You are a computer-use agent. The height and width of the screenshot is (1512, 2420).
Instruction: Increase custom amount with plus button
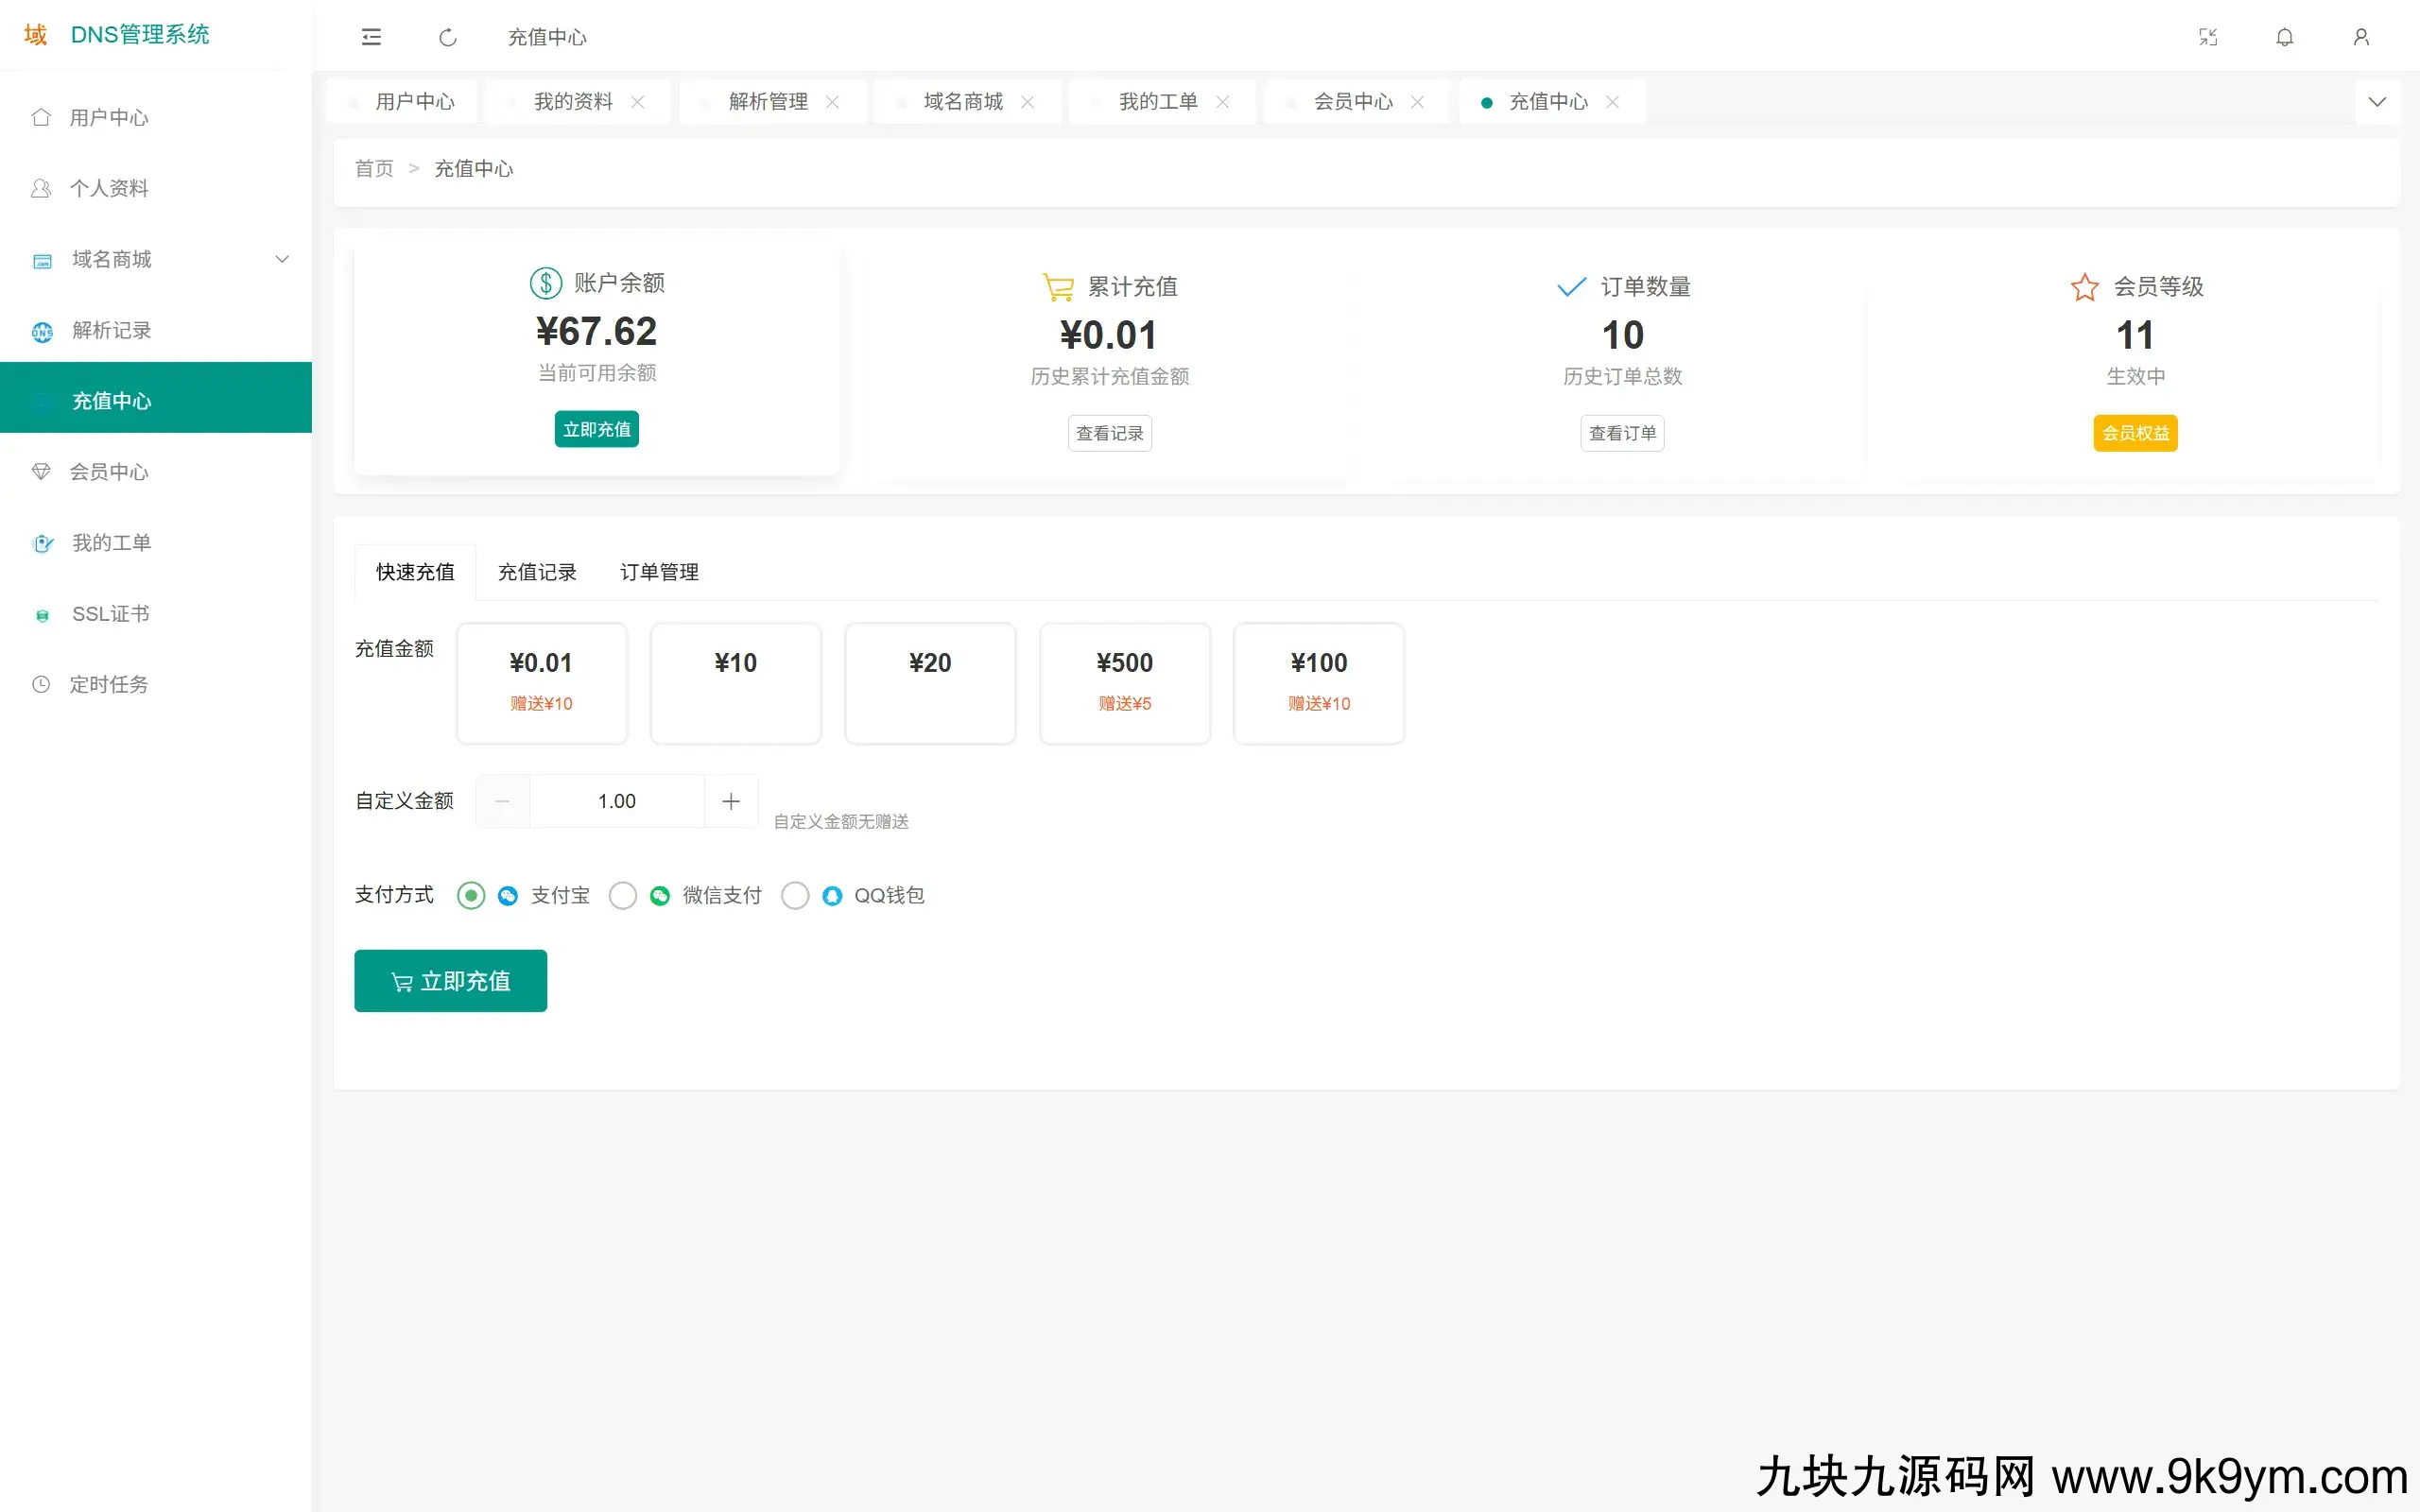(731, 801)
